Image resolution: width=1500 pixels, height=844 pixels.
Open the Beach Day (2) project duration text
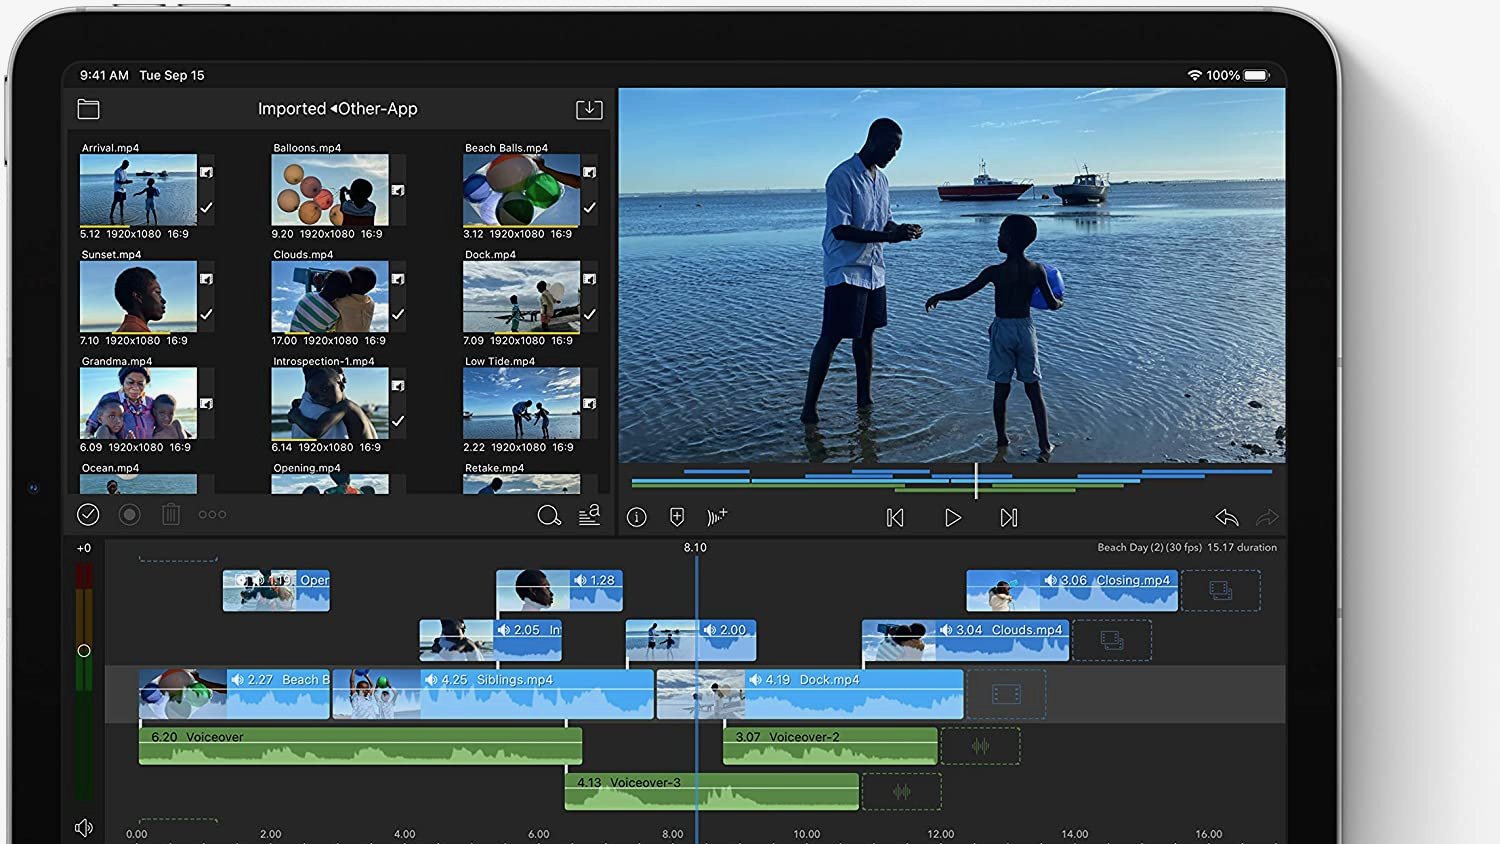1187,548
